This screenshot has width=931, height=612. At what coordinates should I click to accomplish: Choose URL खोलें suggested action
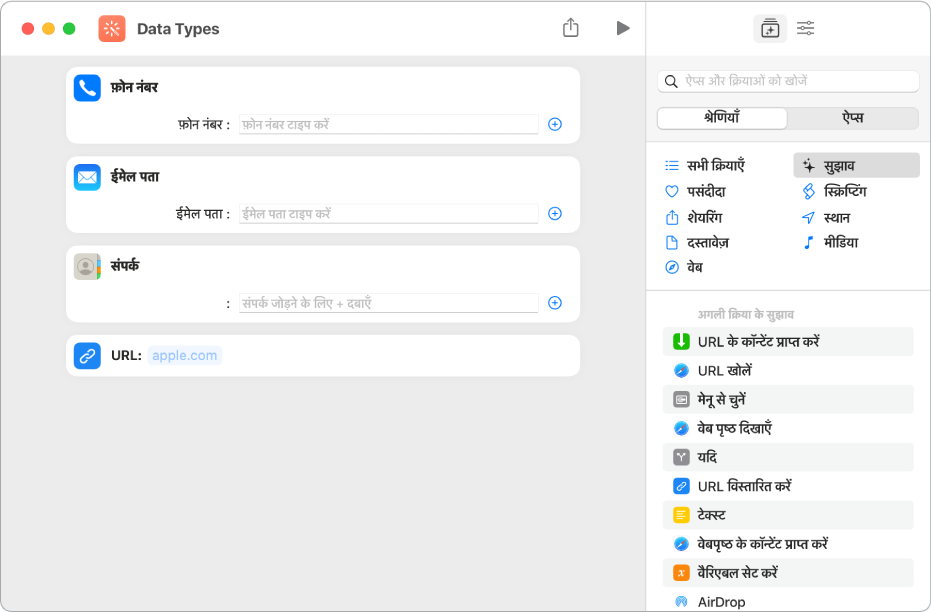click(x=788, y=370)
